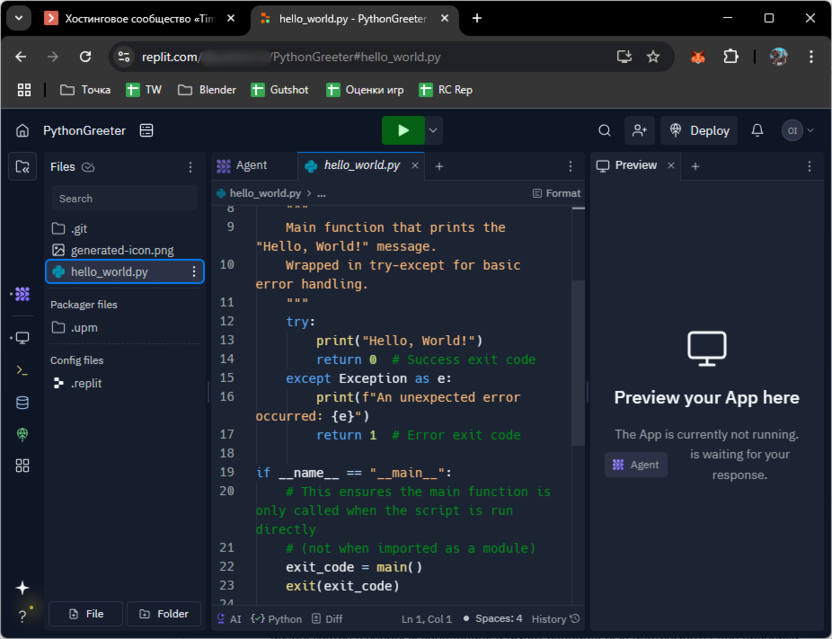Open the Database icon in left sidebar
Screen dimensions: 832x639
(22, 403)
